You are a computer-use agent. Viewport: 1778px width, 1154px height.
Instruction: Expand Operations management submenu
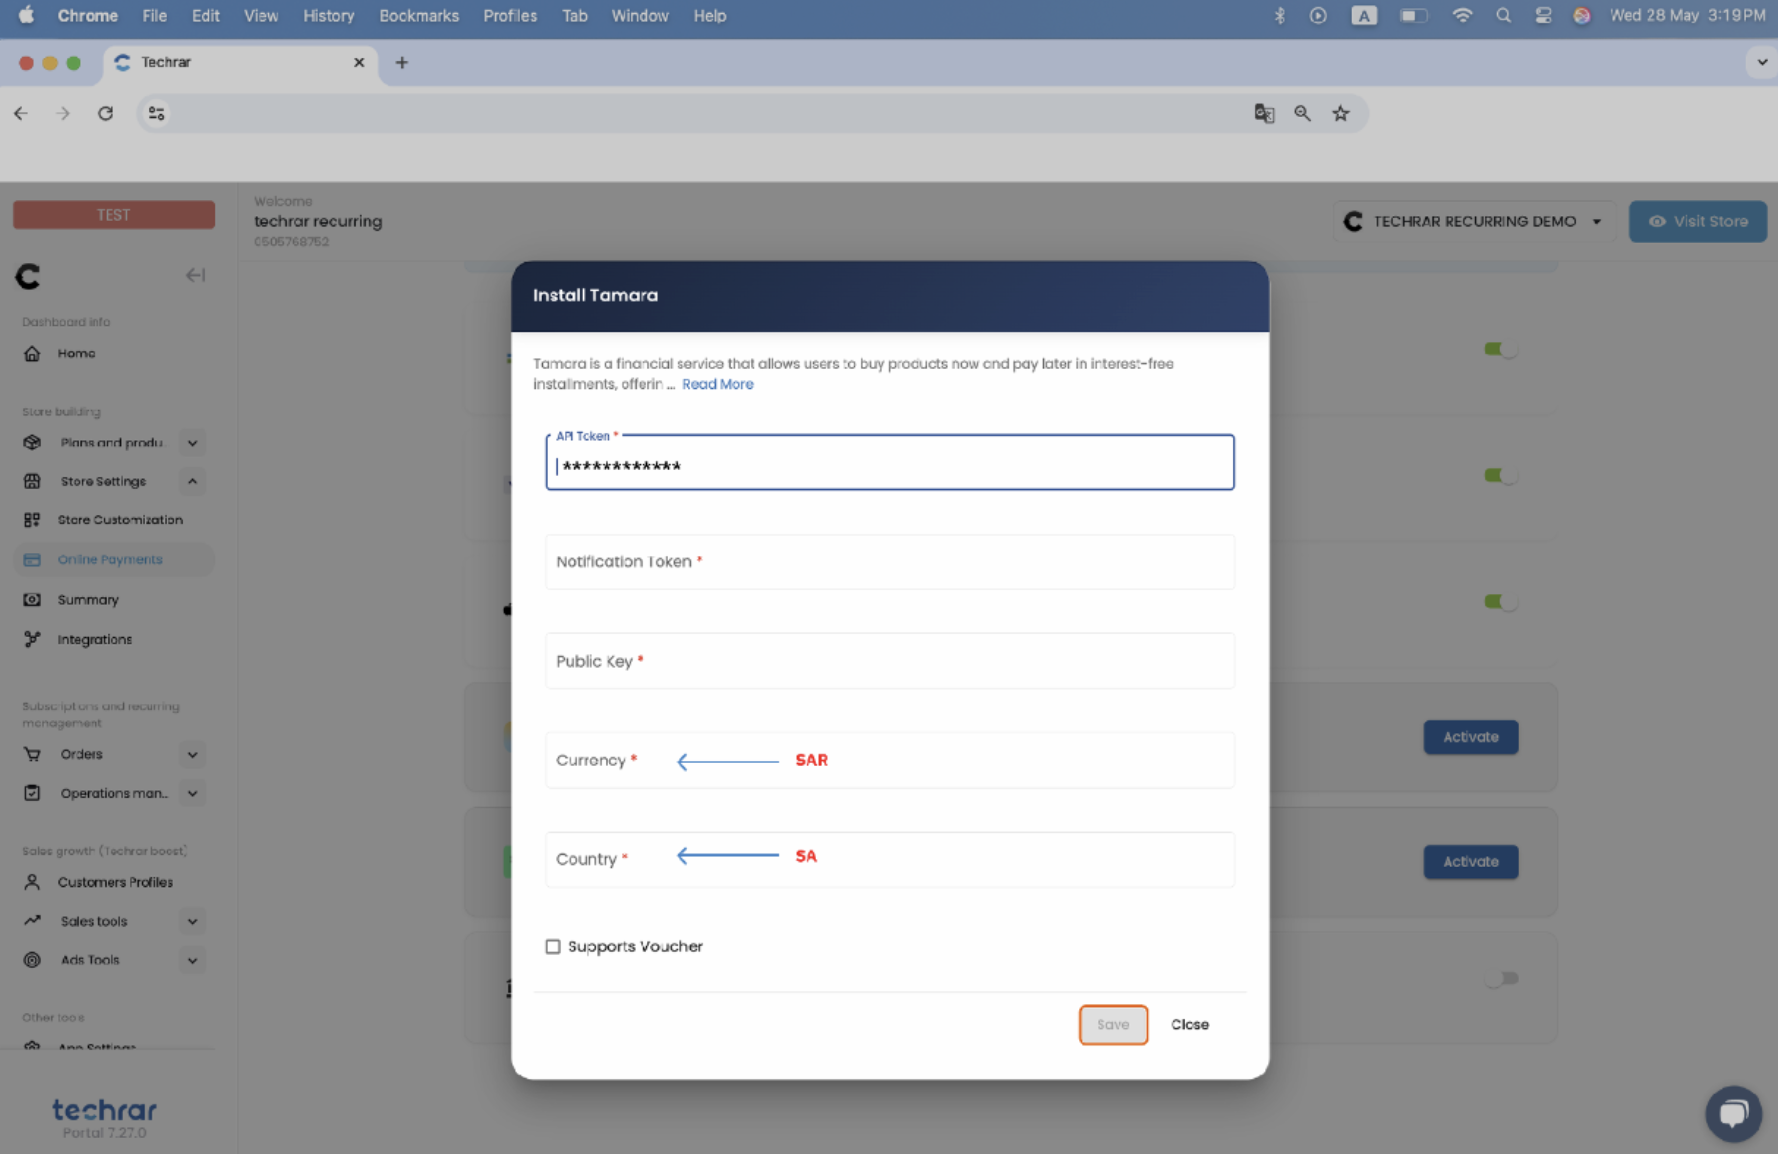(192, 793)
